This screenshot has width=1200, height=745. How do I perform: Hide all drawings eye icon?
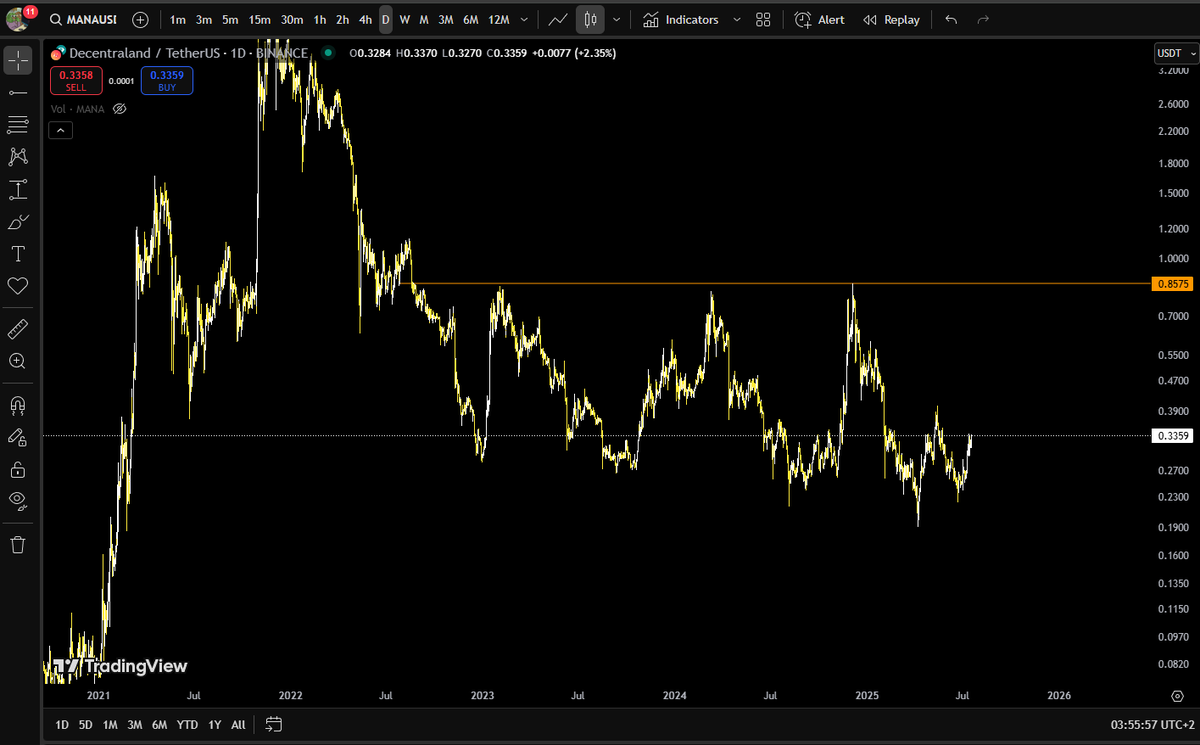(x=18, y=501)
